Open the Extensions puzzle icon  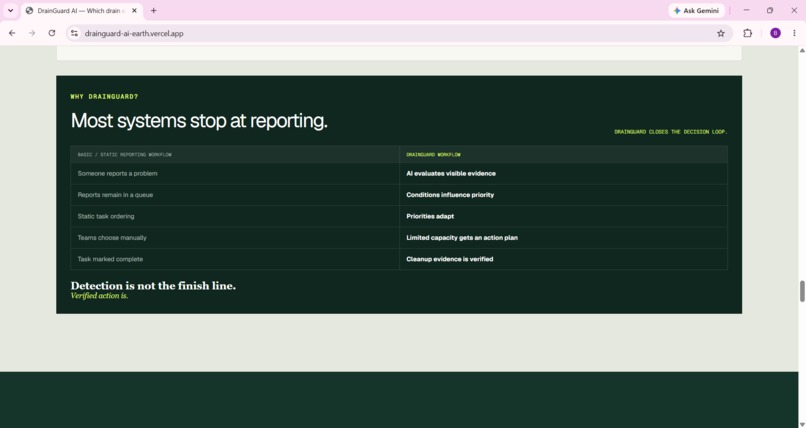click(747, 33)
